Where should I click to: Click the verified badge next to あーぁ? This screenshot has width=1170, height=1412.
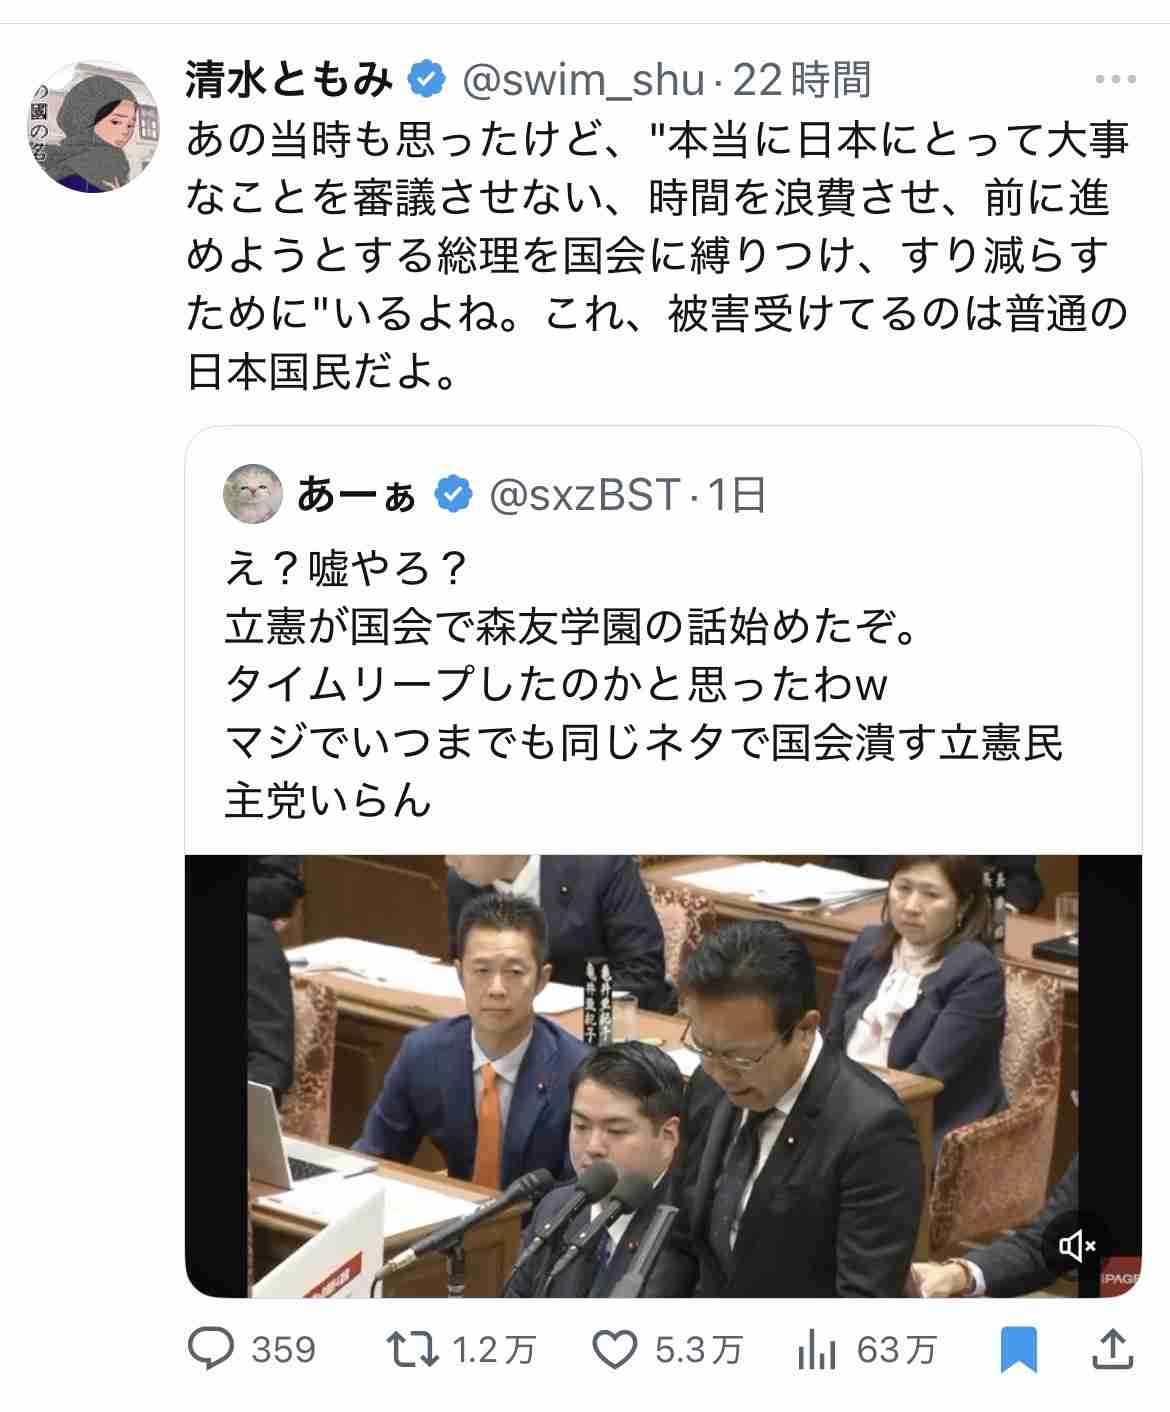(x=453, y=494)
